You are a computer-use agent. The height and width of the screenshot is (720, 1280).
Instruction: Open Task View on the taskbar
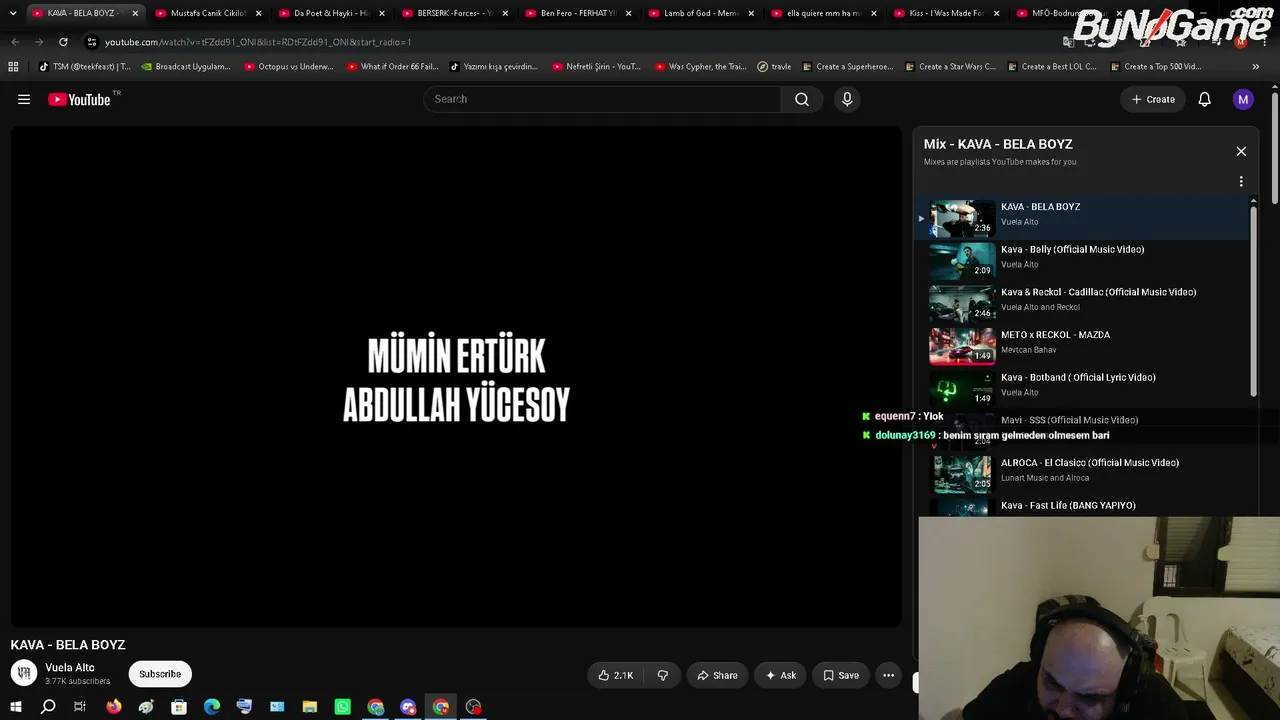click(x=80, y=707)
